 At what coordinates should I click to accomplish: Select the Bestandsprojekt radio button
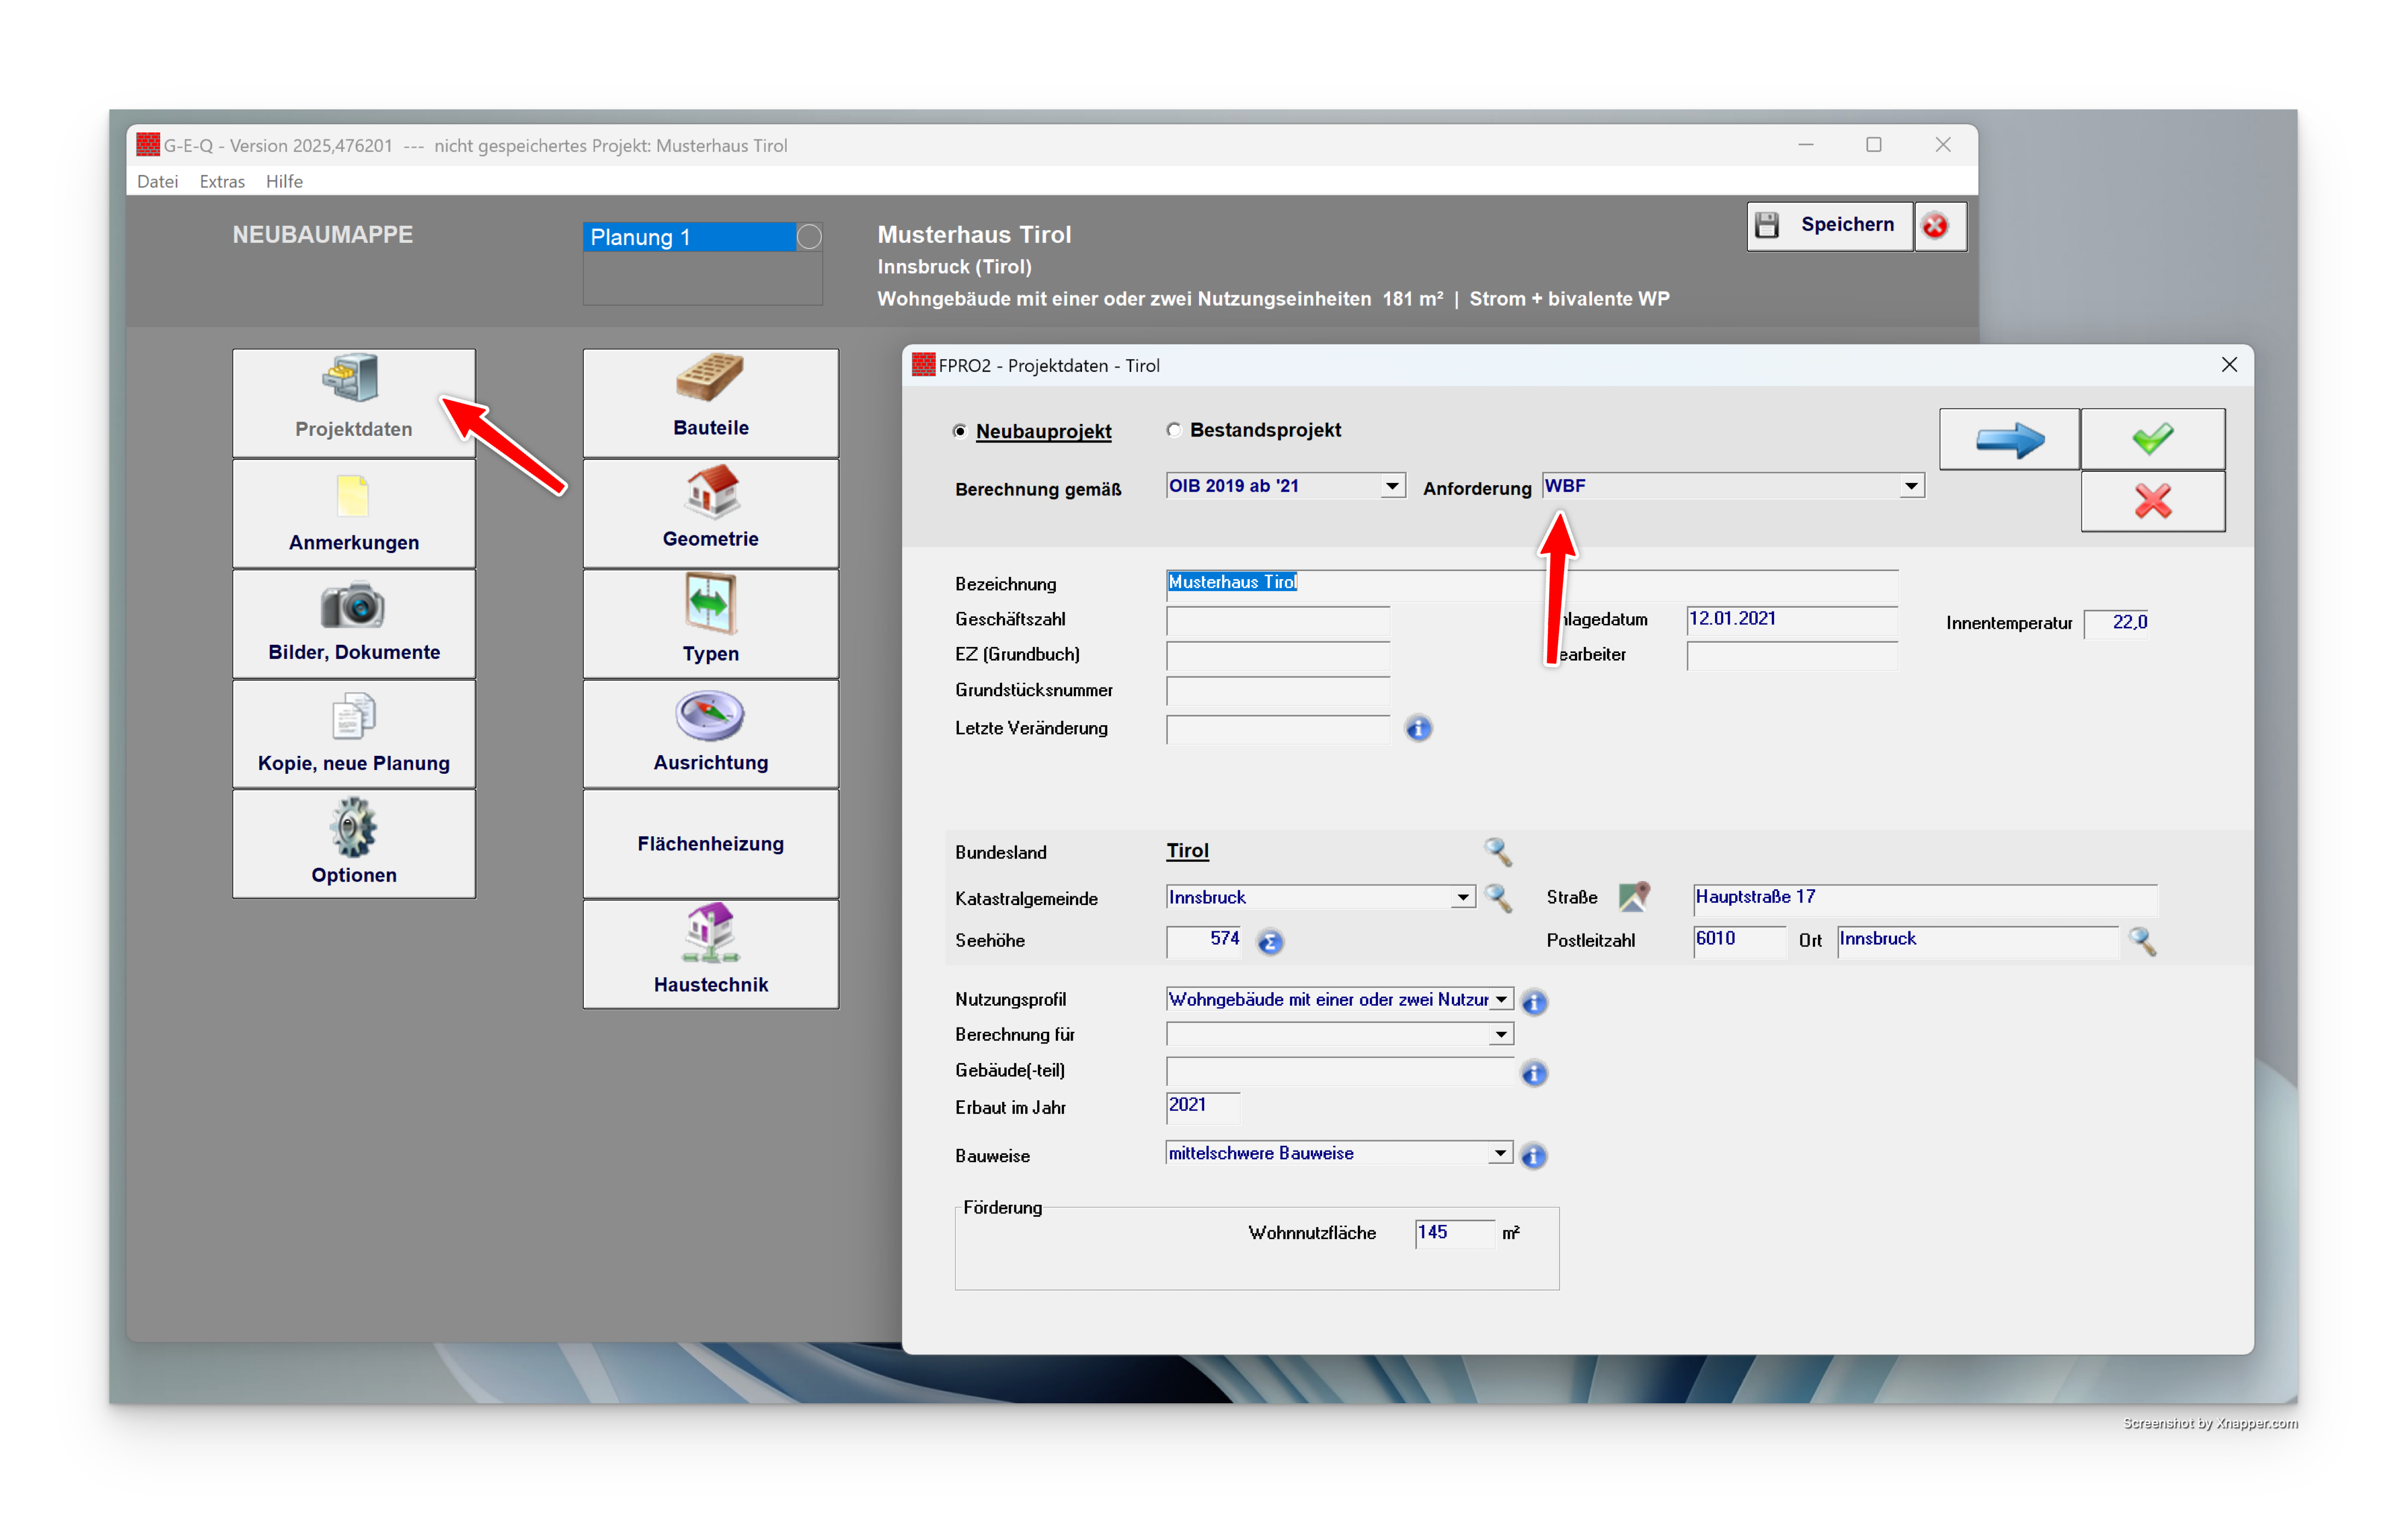tap(1174, 430)
